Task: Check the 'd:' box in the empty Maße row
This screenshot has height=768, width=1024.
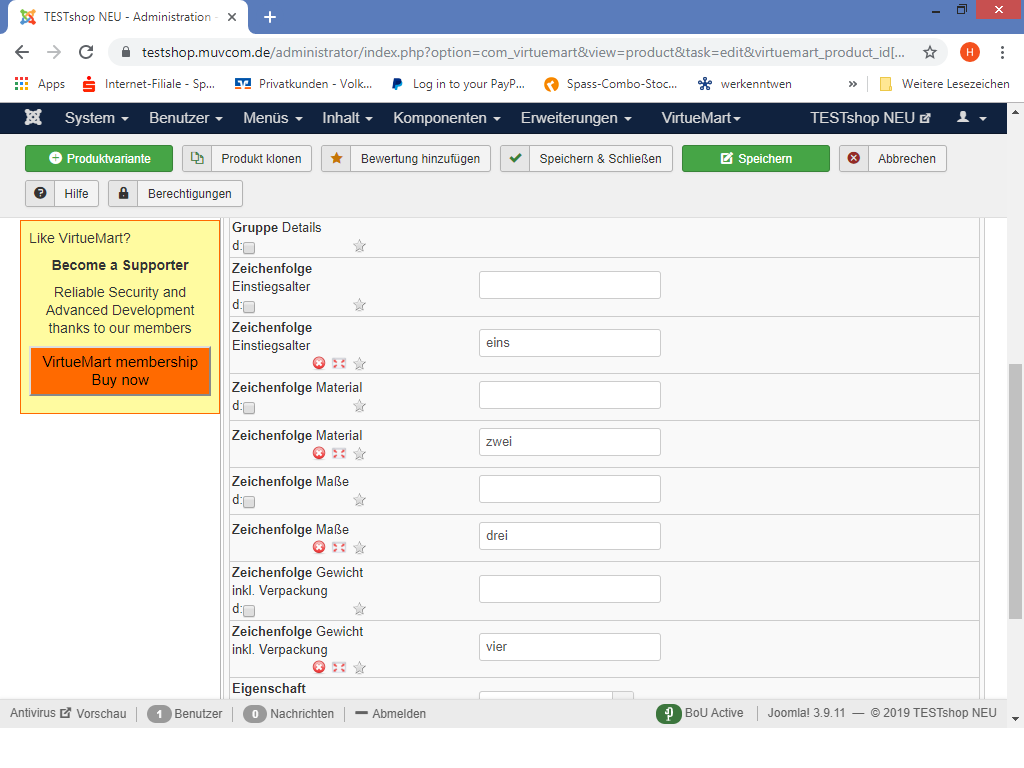Action: coord(249,501)
